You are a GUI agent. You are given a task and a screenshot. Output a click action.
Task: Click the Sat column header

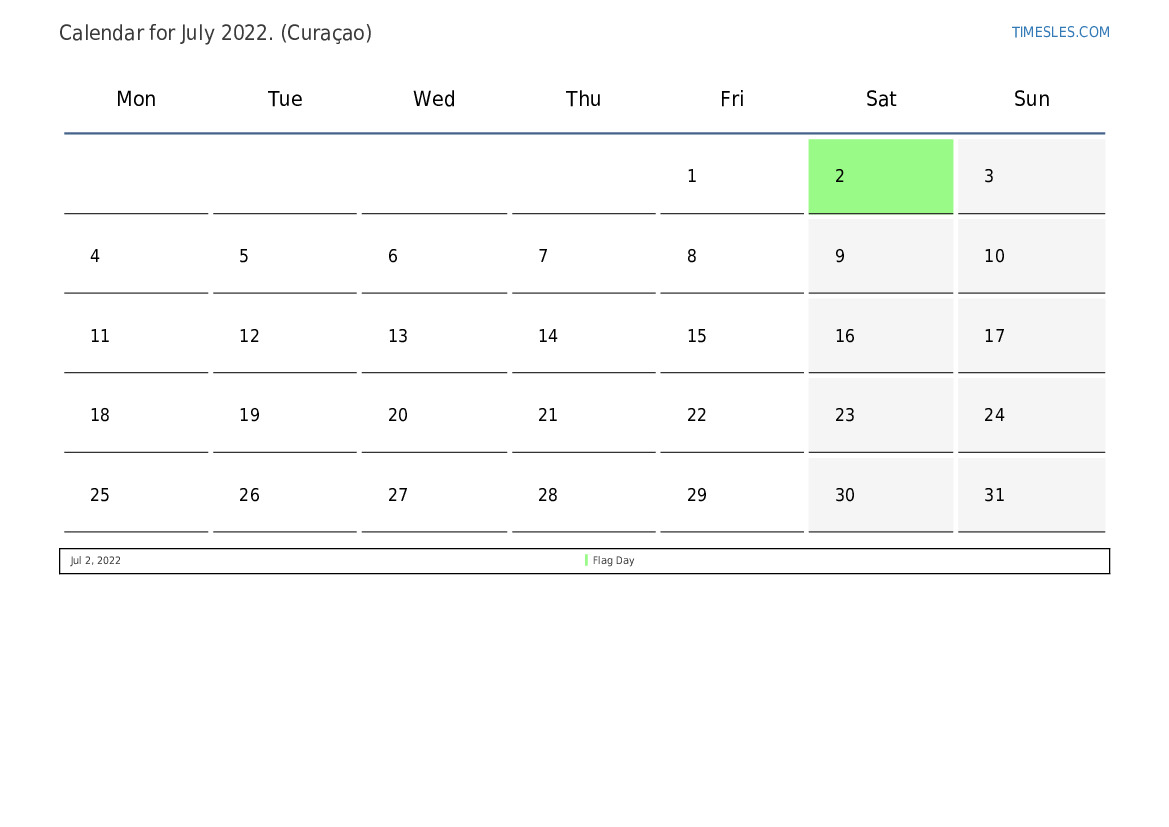click(880, 98)
